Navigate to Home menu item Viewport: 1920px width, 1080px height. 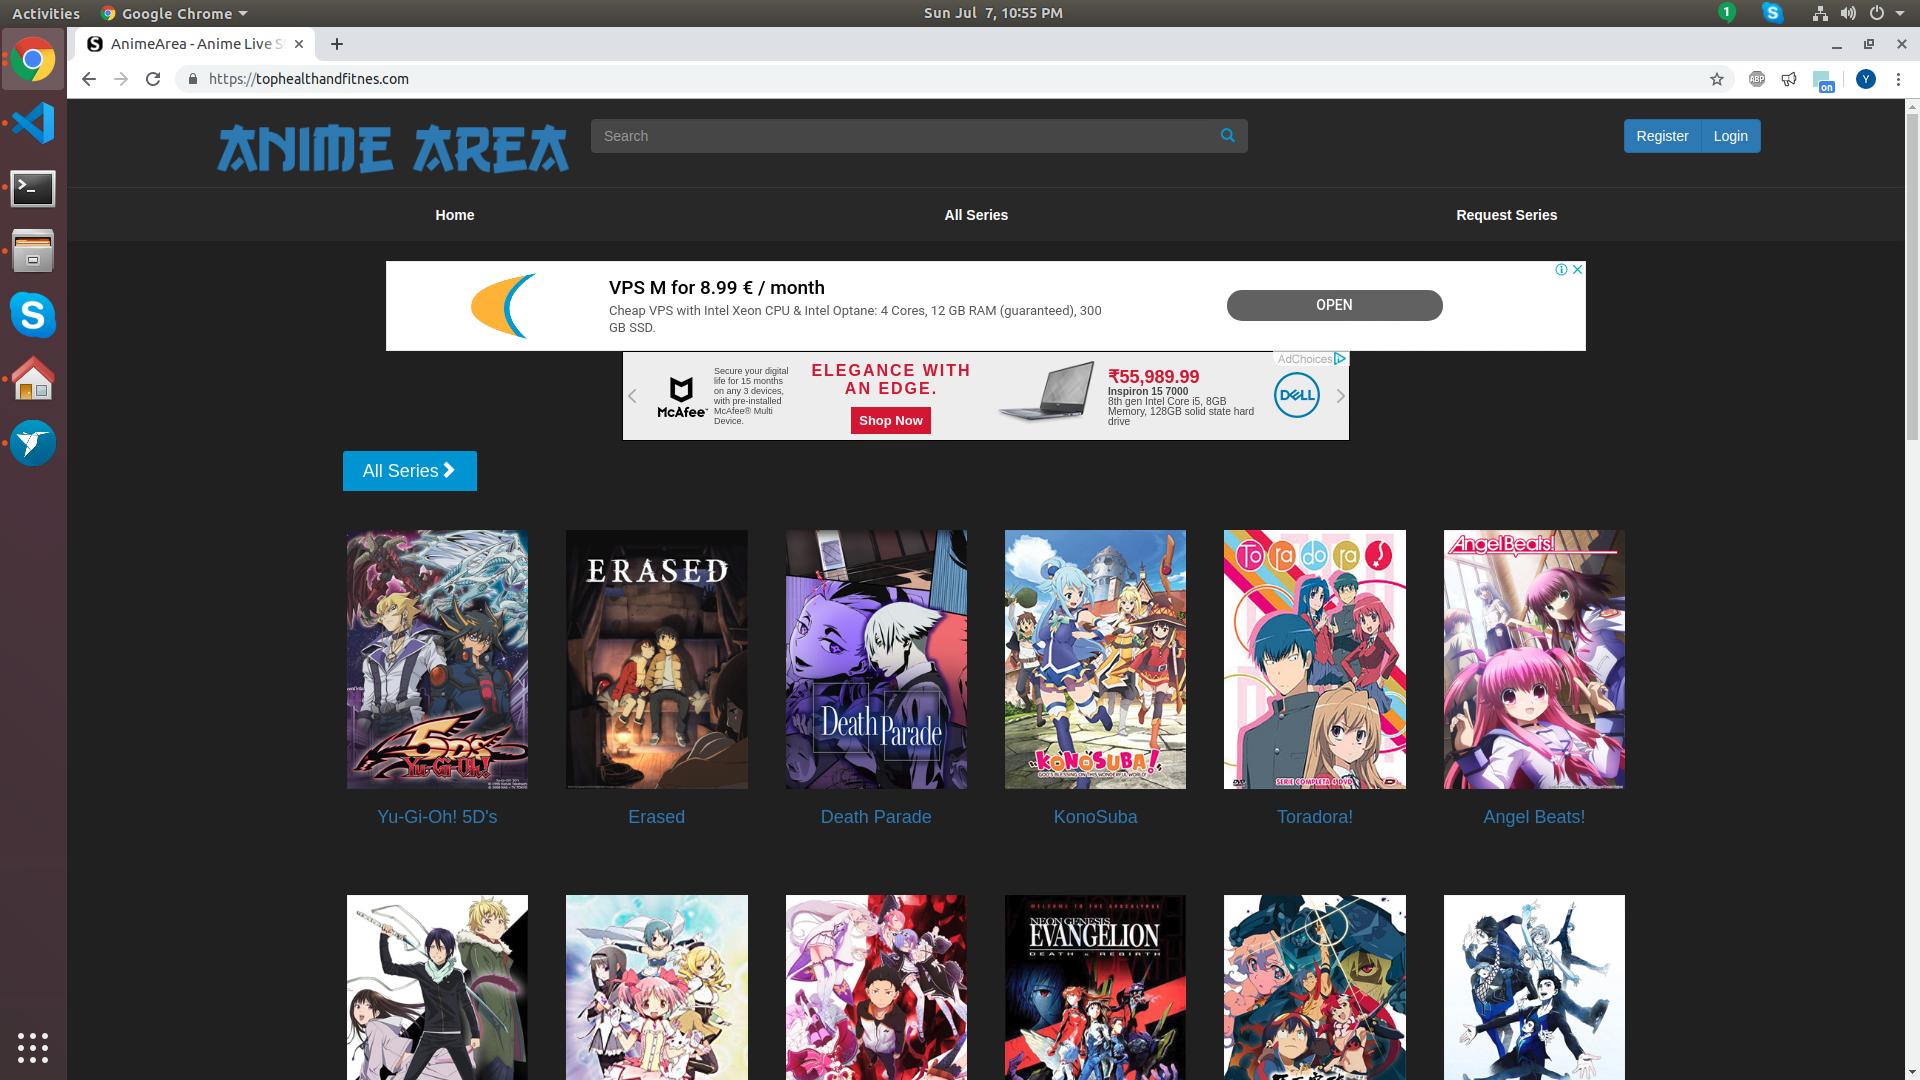pos(455,215)
